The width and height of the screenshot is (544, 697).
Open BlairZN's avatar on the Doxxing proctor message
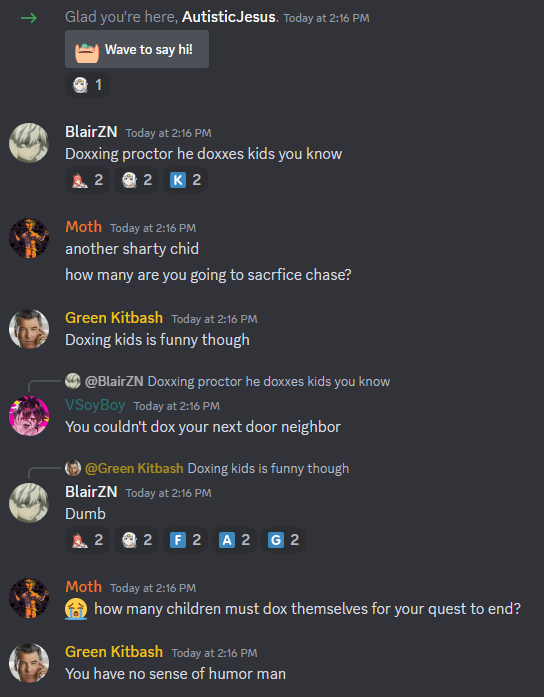click(x=29, y=143)
